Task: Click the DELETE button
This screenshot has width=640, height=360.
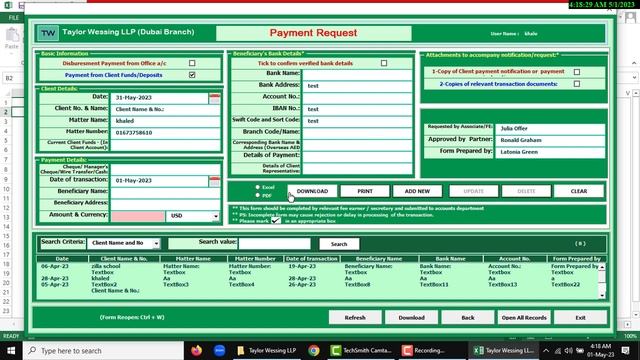Action: point(526,191)
